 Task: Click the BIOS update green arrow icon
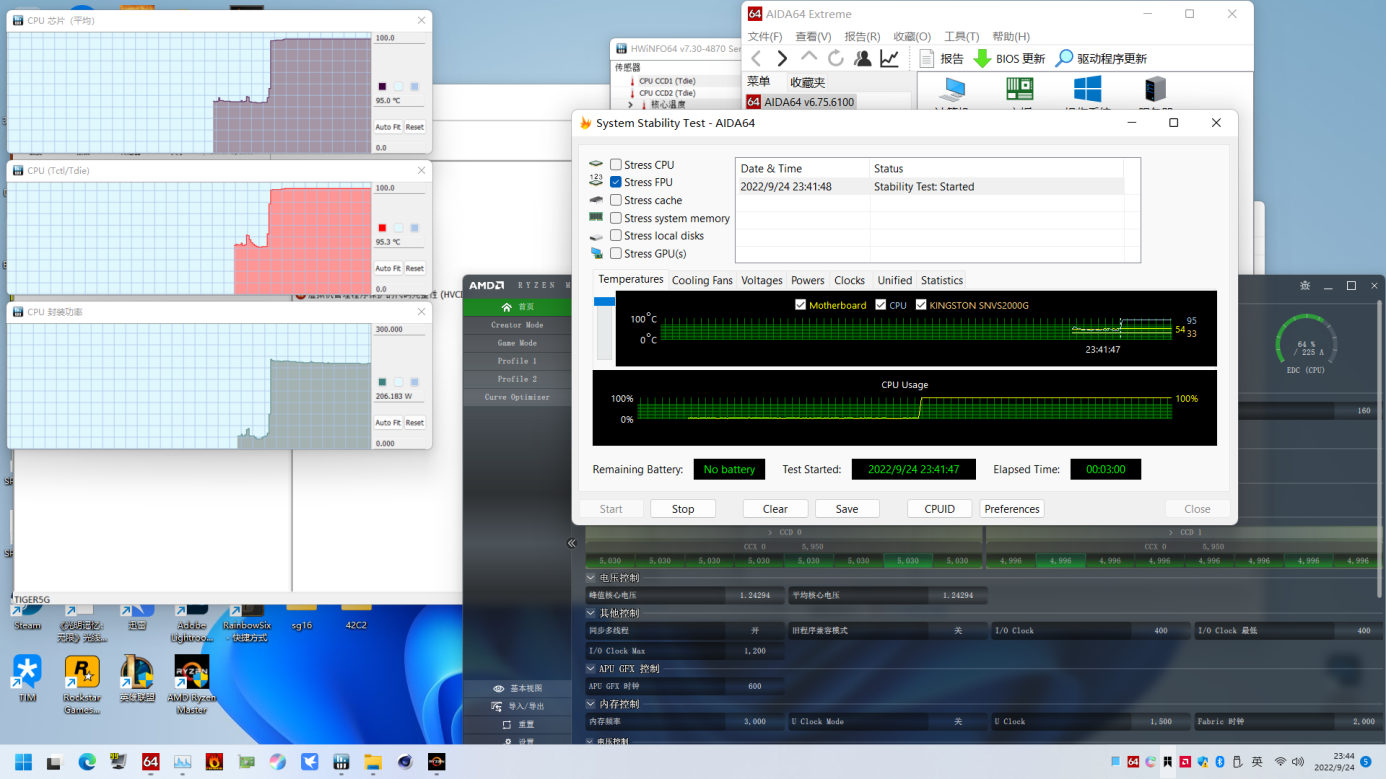coord(982,59)
